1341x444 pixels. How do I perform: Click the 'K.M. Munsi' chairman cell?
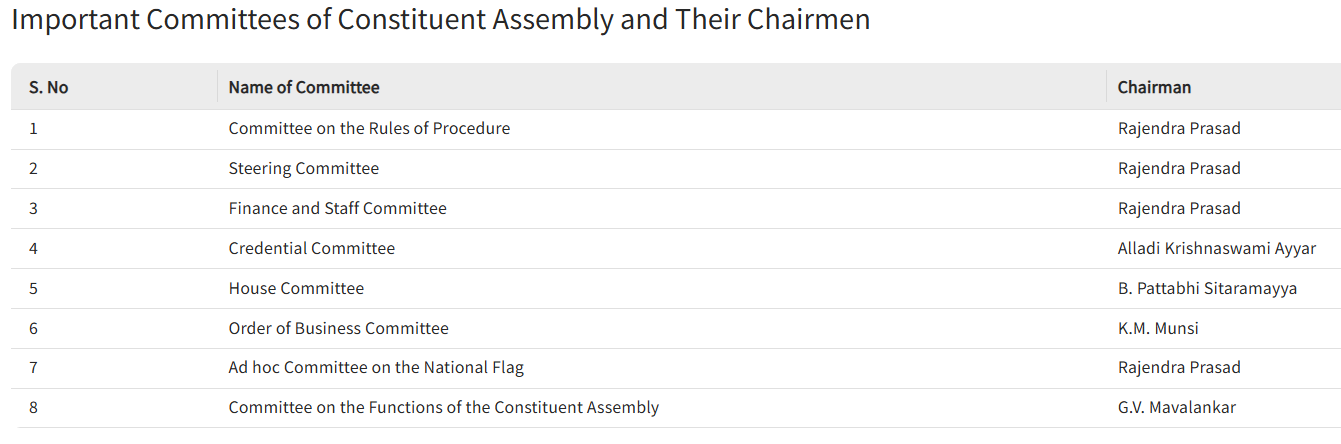click(1158, 328)
